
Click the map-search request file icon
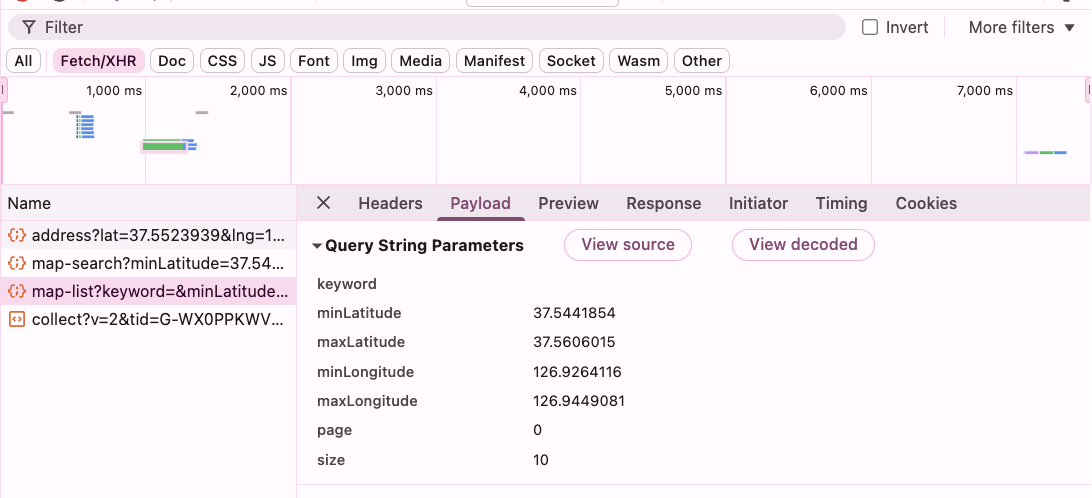[16, 264]
